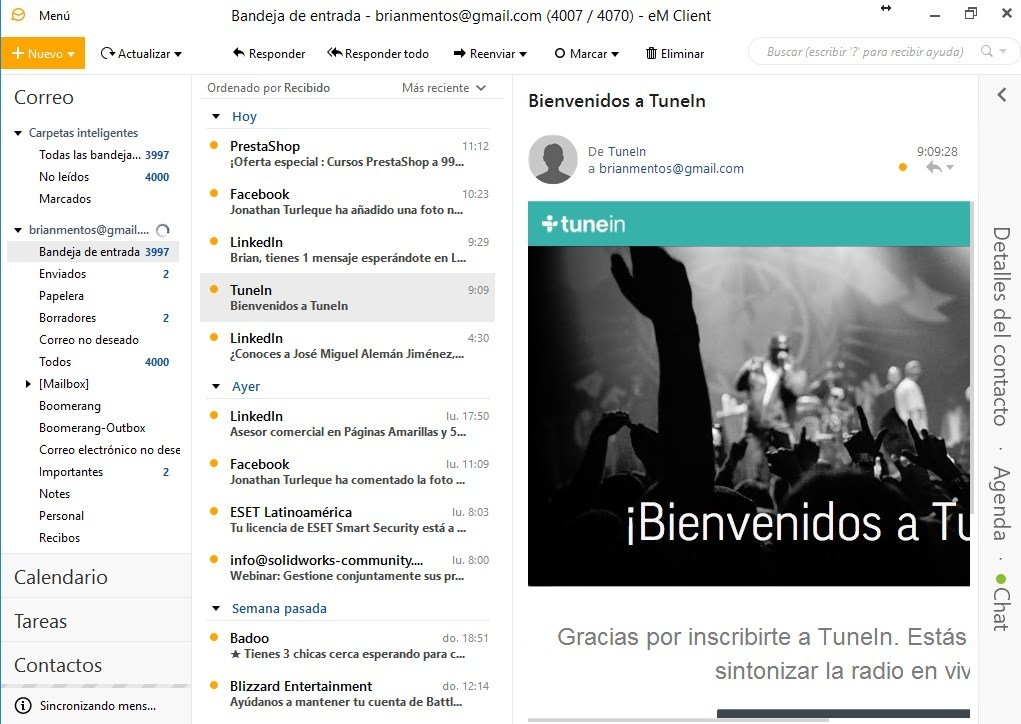1021x724 pixels.
Task: Toggle read-status dot in message header
Action: (902, 167)
